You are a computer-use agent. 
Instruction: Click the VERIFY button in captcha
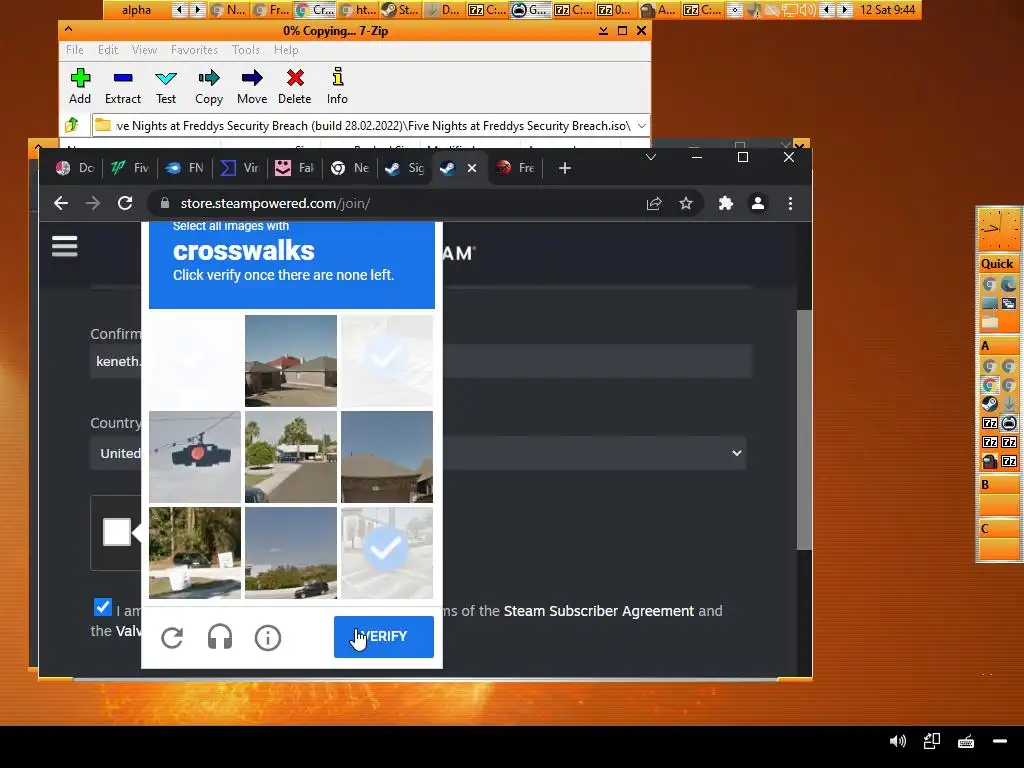[x=384, y=637]
